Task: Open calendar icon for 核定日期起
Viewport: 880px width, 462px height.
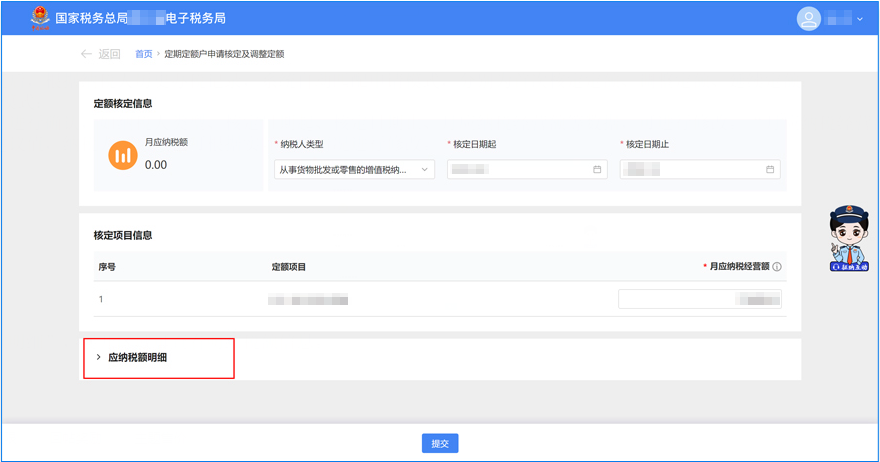Action: (597, 170)
